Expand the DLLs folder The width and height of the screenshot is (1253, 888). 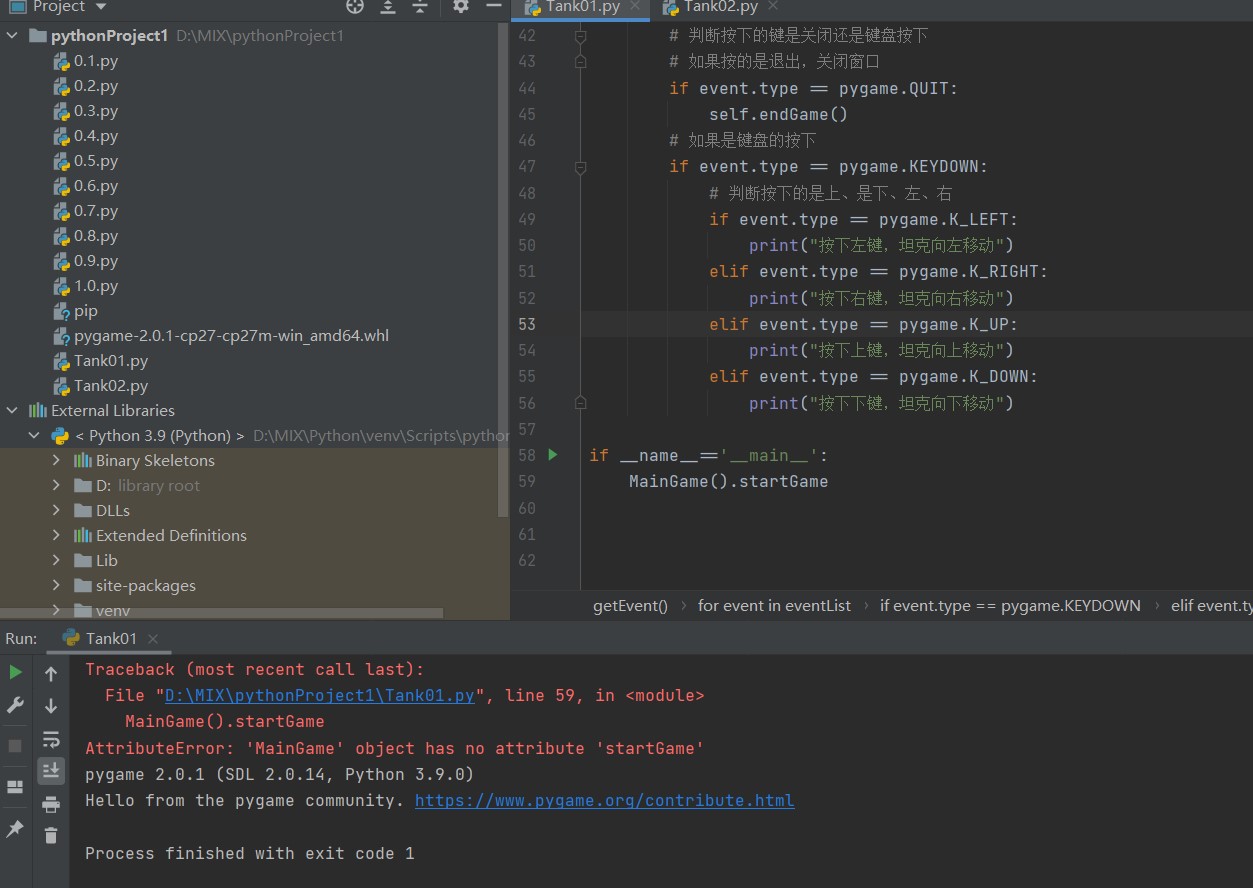coord(57,510)
